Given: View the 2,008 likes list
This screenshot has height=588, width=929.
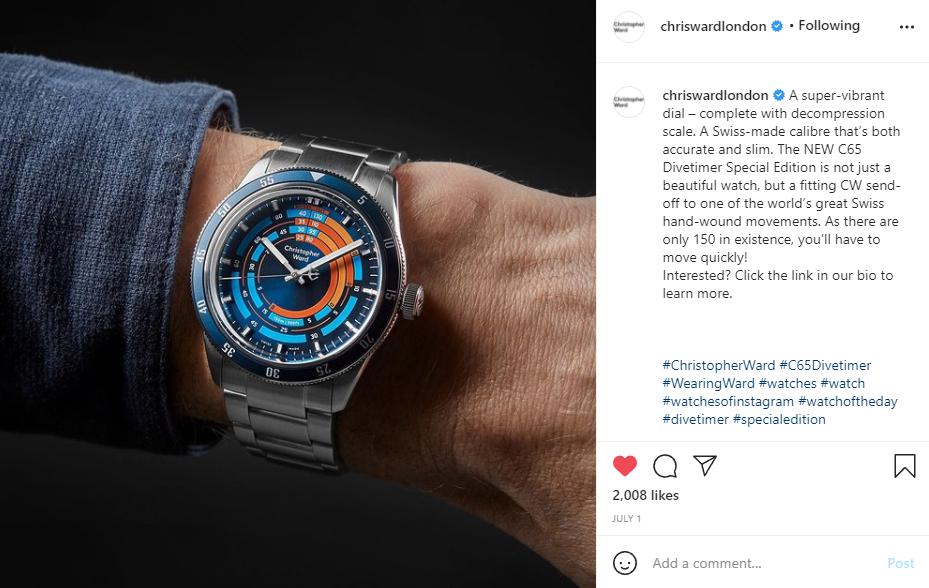Looking at the screenshot, I should coord(645,495).
